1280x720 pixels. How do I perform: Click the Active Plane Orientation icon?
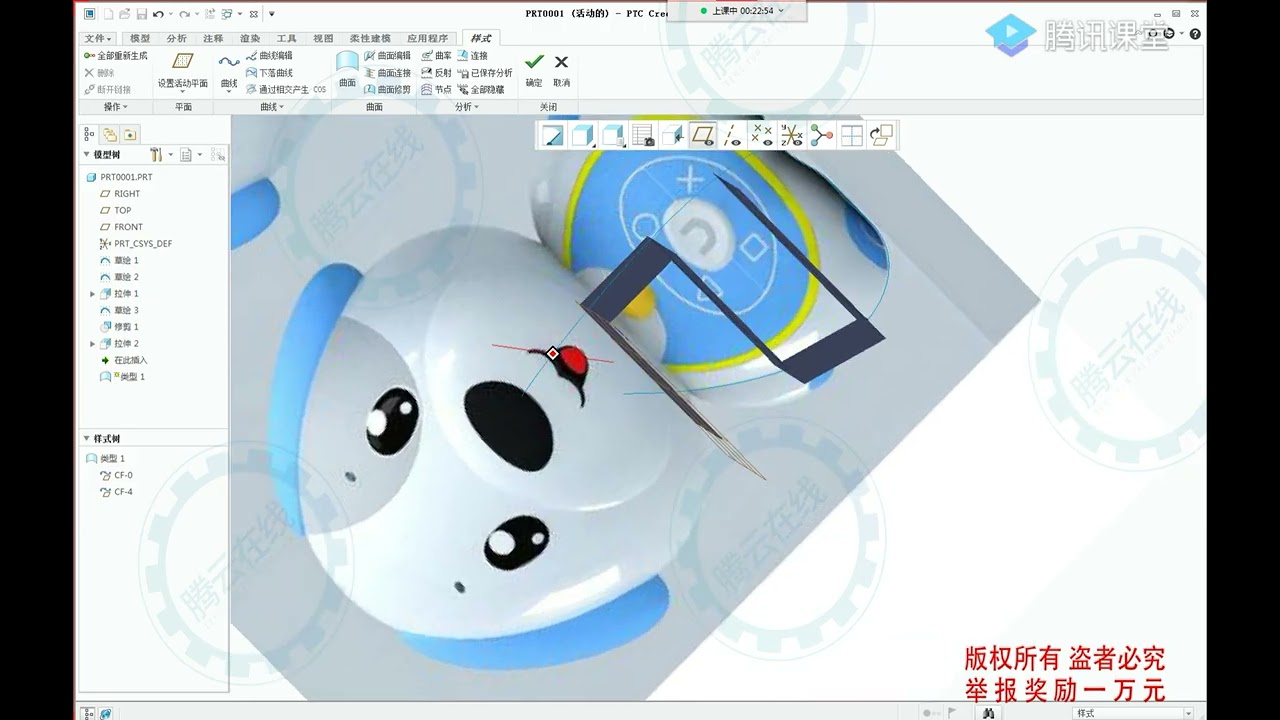[881, 136]
